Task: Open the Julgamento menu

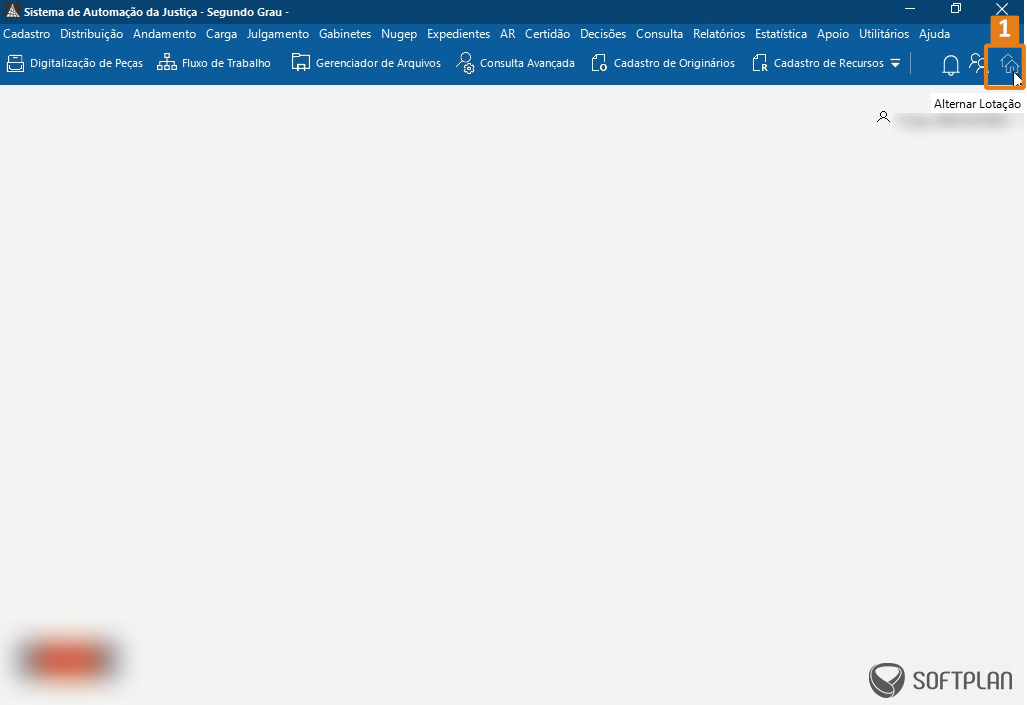Action: point(278,34)
